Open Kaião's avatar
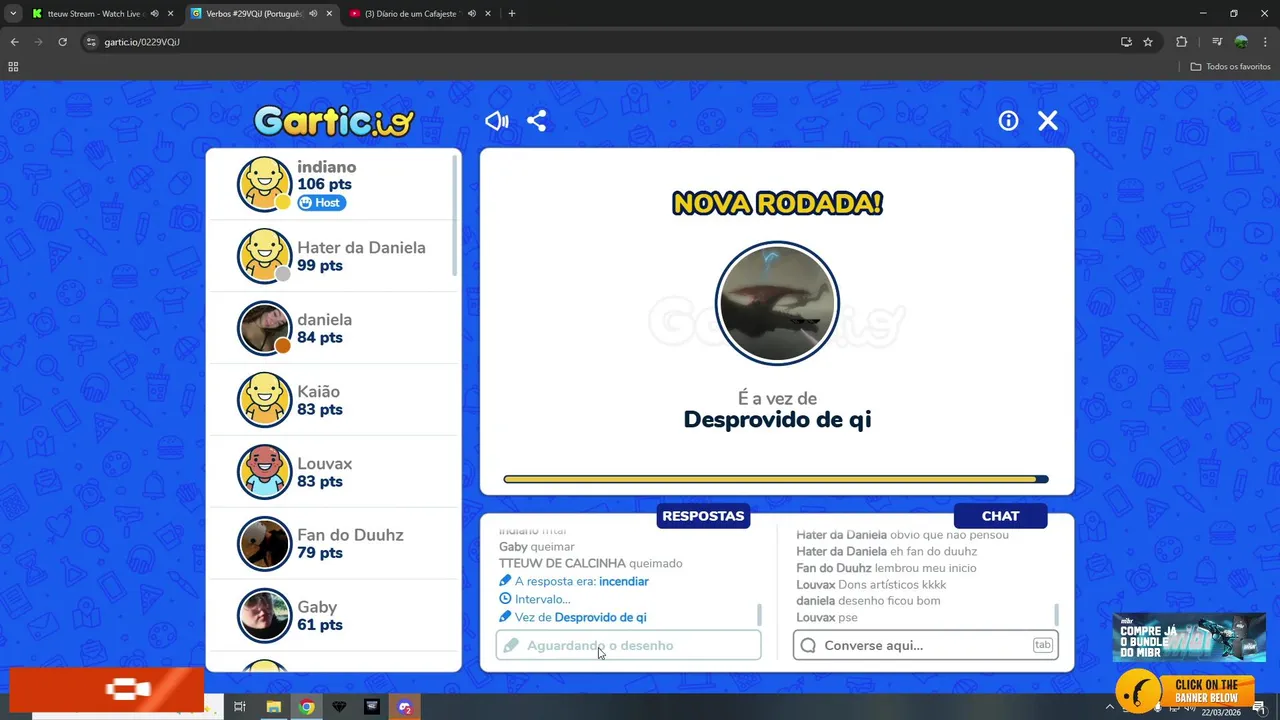1280x720 pixels. (x=264, y=400)
